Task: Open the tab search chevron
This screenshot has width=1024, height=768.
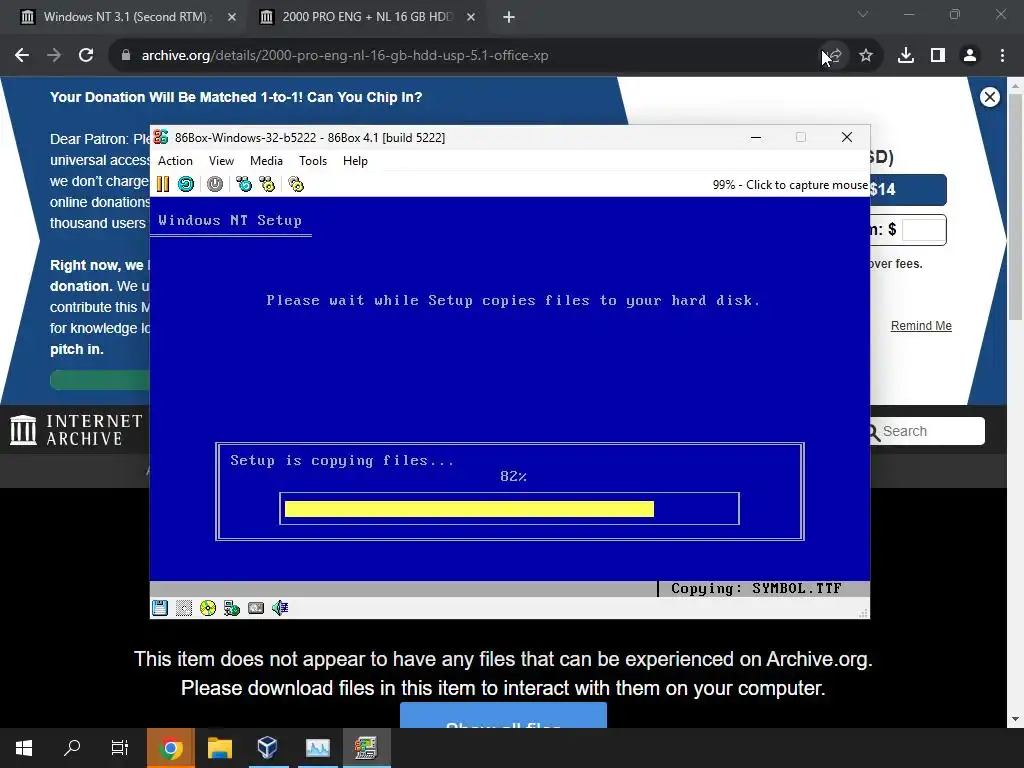Action: point(863,14)
